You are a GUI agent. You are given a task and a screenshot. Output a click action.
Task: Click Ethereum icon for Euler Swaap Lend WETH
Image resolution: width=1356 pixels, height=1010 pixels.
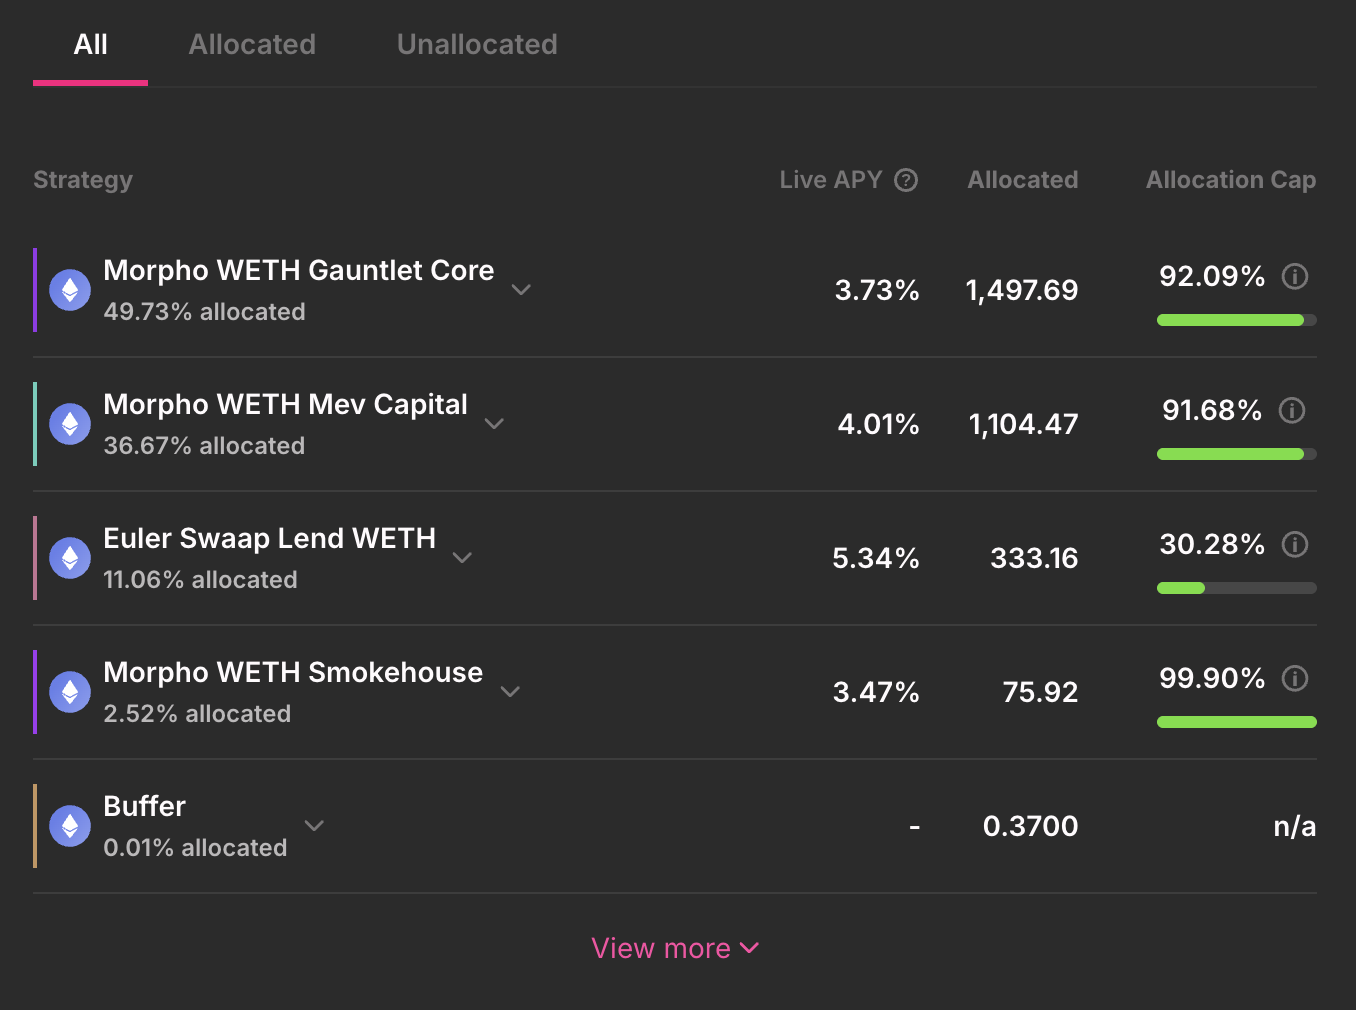pyautogui.click(x=70, y=558)
